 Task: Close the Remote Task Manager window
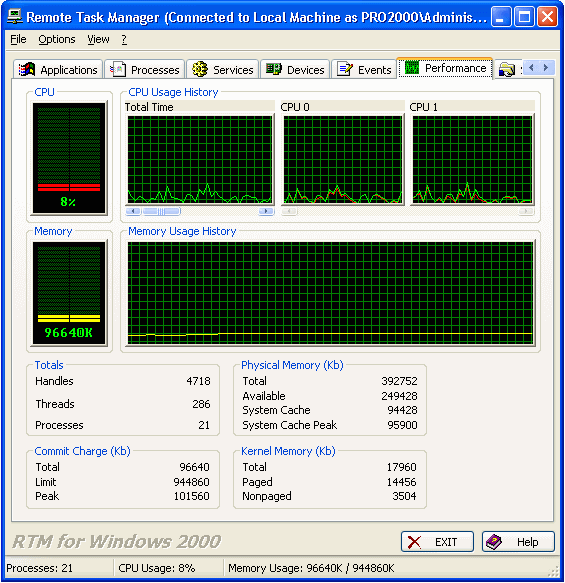[548, 17]
